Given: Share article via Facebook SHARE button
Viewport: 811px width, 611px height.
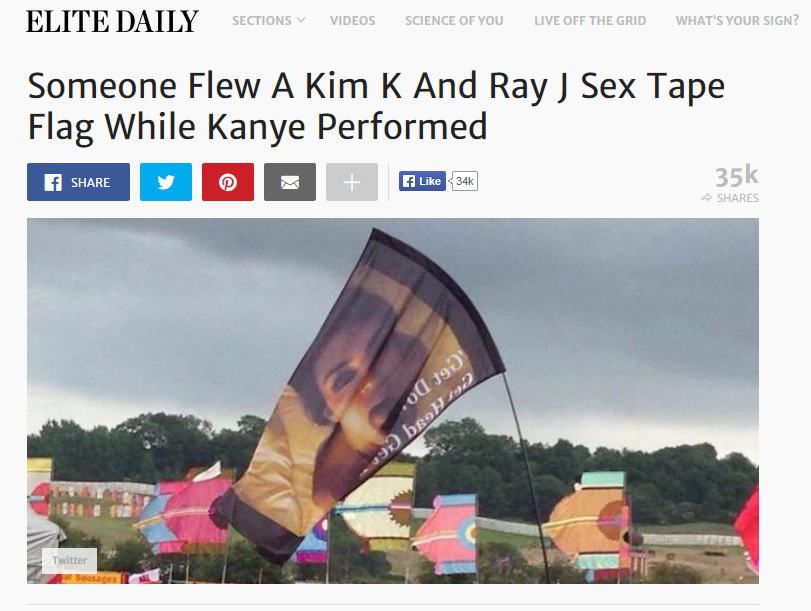Looking at the screenshot, I should [78, 182].
